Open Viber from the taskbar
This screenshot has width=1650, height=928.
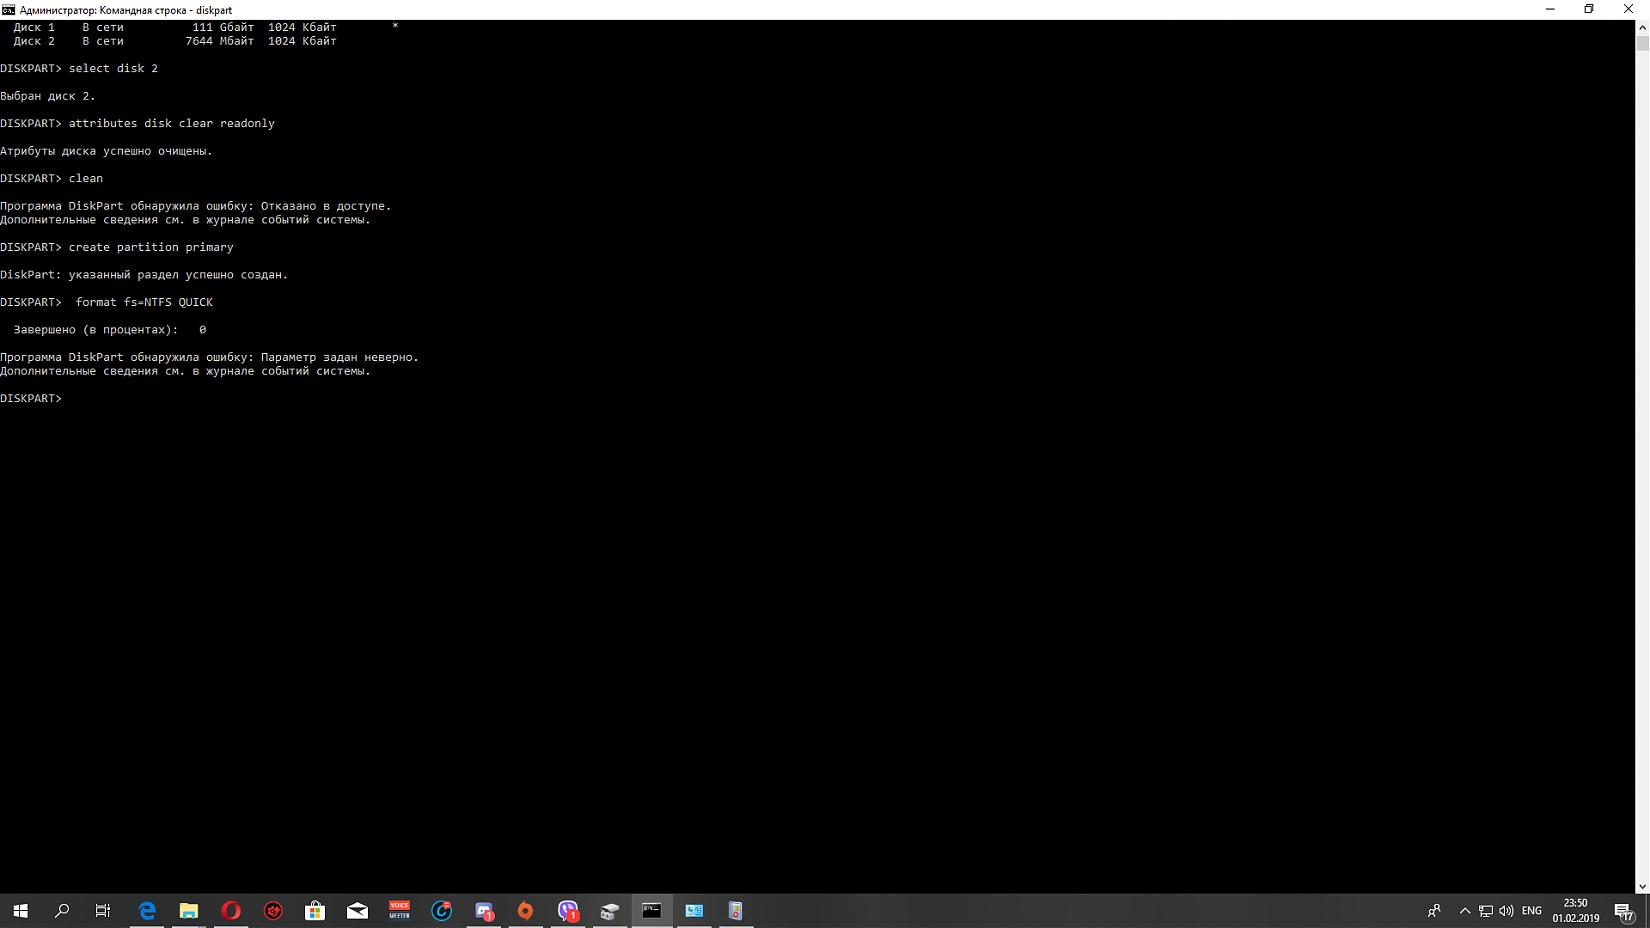tap(568, 911)
